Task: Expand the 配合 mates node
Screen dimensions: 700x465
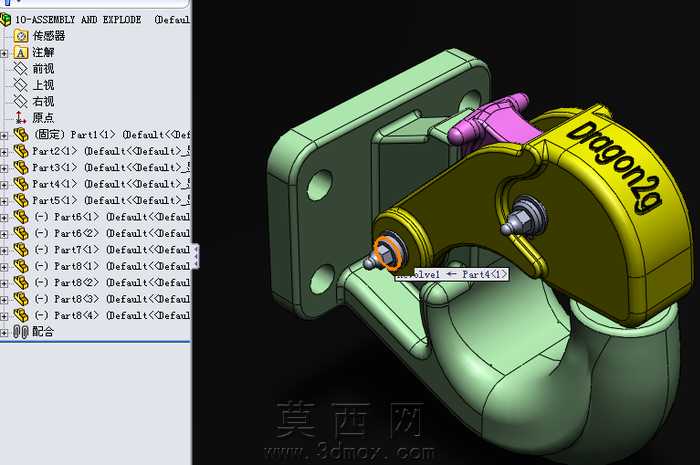Action: pos(4,333)
